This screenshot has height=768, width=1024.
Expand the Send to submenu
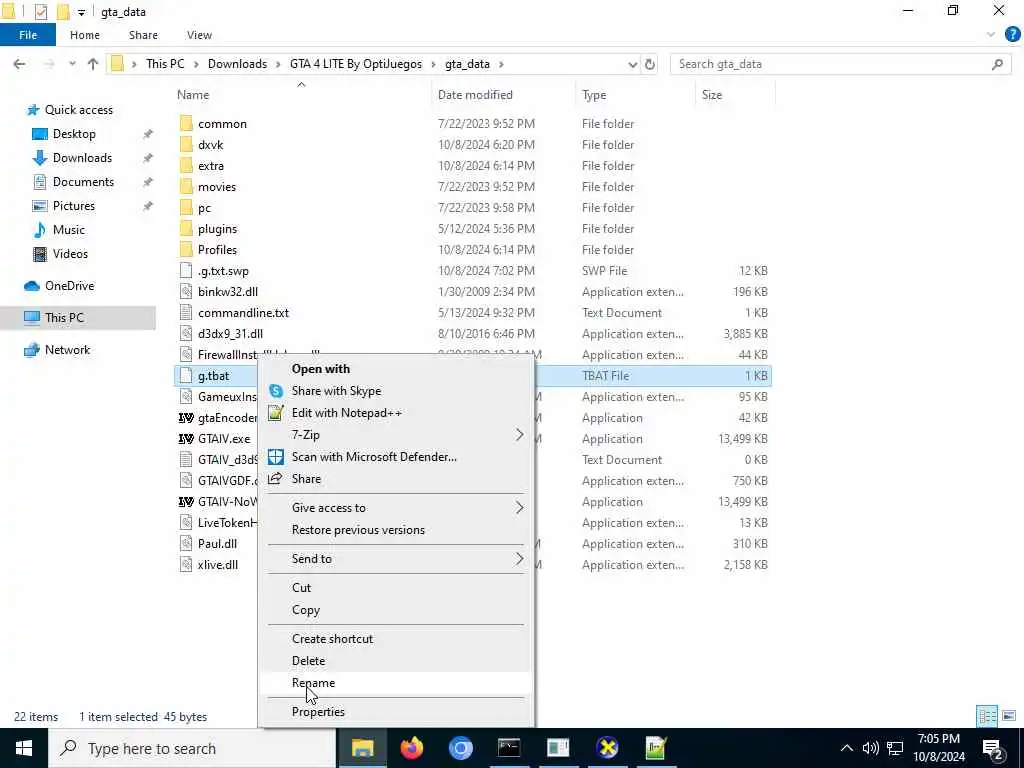pyautogui.click(x=396, y=558)
